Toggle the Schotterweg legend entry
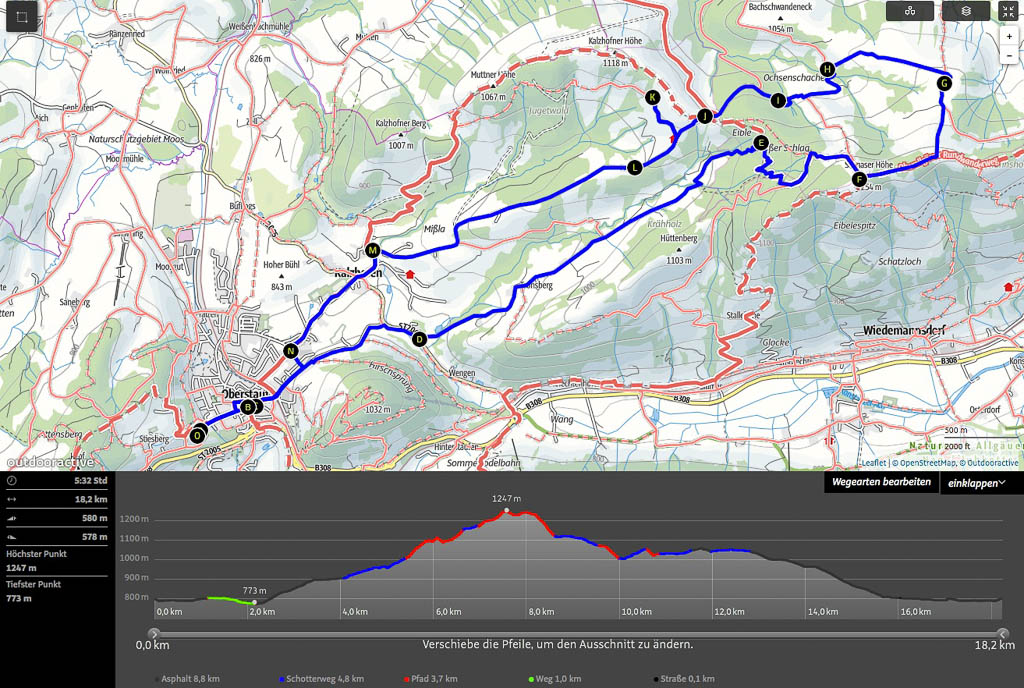 (x=322, y=679)
